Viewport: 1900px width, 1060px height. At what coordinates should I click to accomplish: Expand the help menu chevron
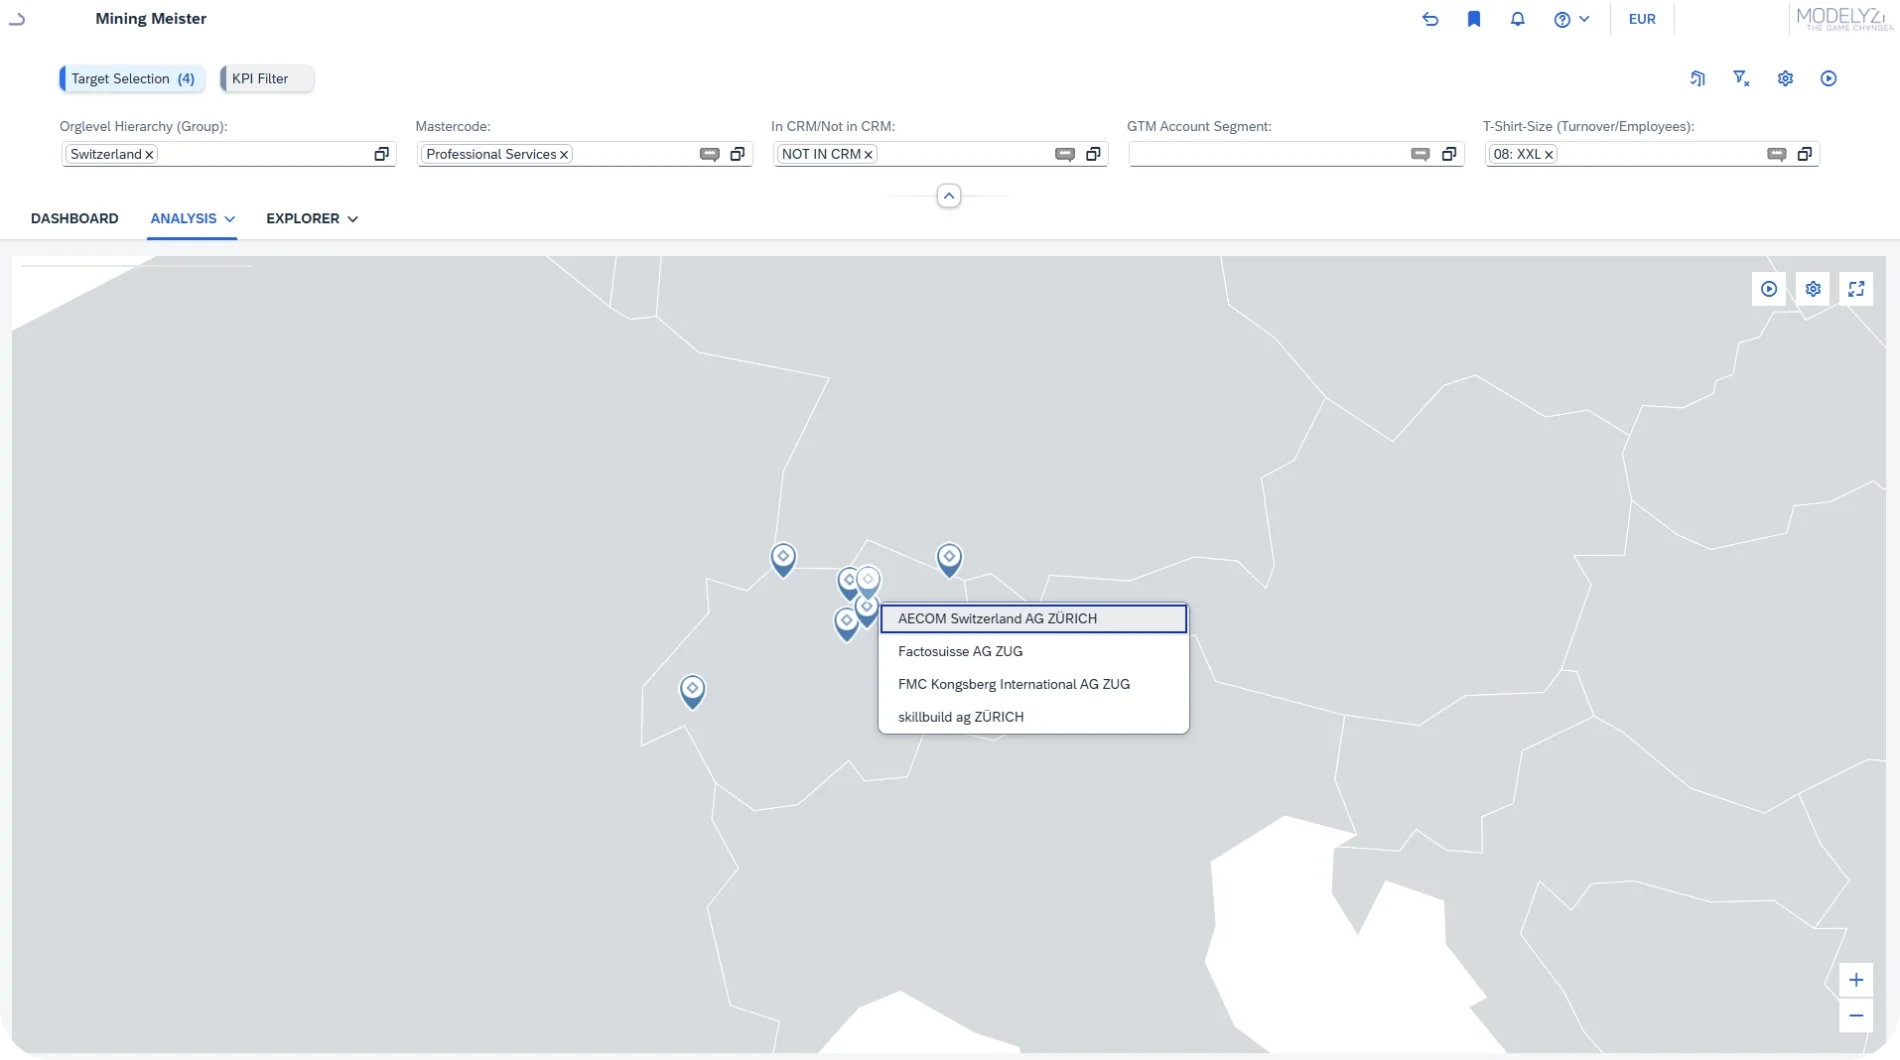tap(1584, 19)
